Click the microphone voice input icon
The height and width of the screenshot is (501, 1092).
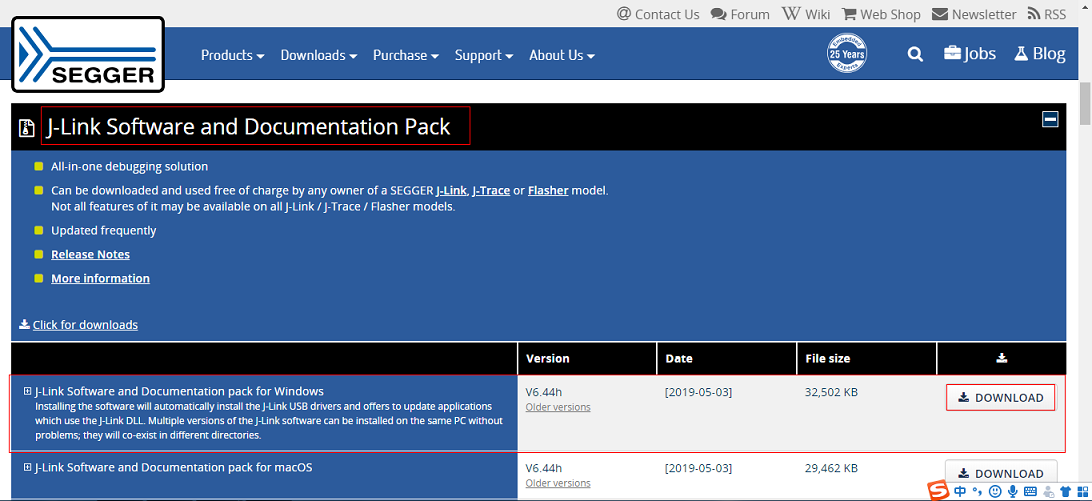(1013, 491)
